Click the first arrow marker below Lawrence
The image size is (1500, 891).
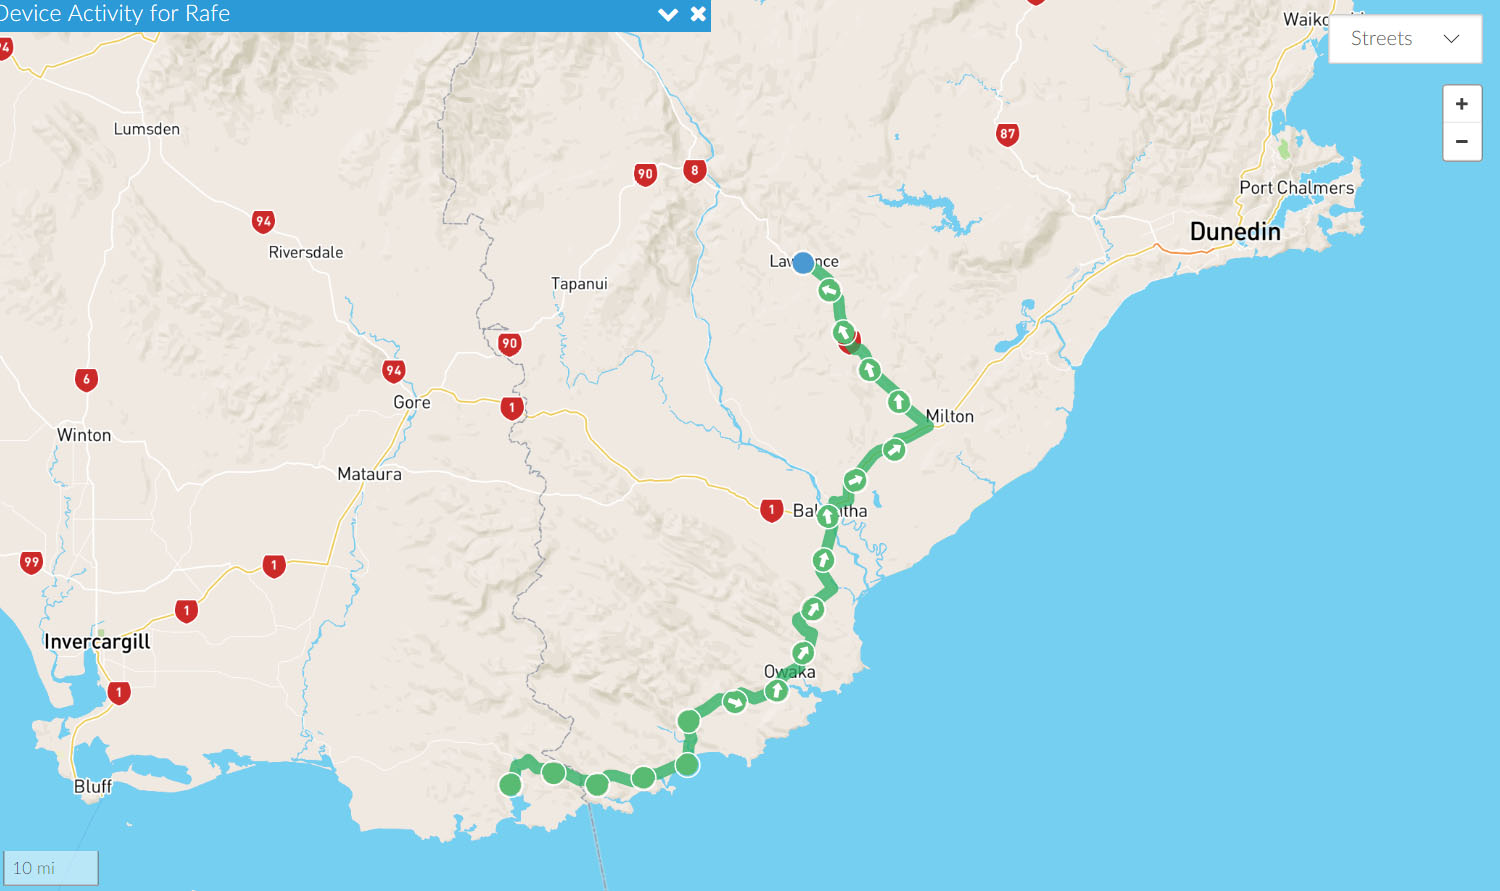coord(829,291)
